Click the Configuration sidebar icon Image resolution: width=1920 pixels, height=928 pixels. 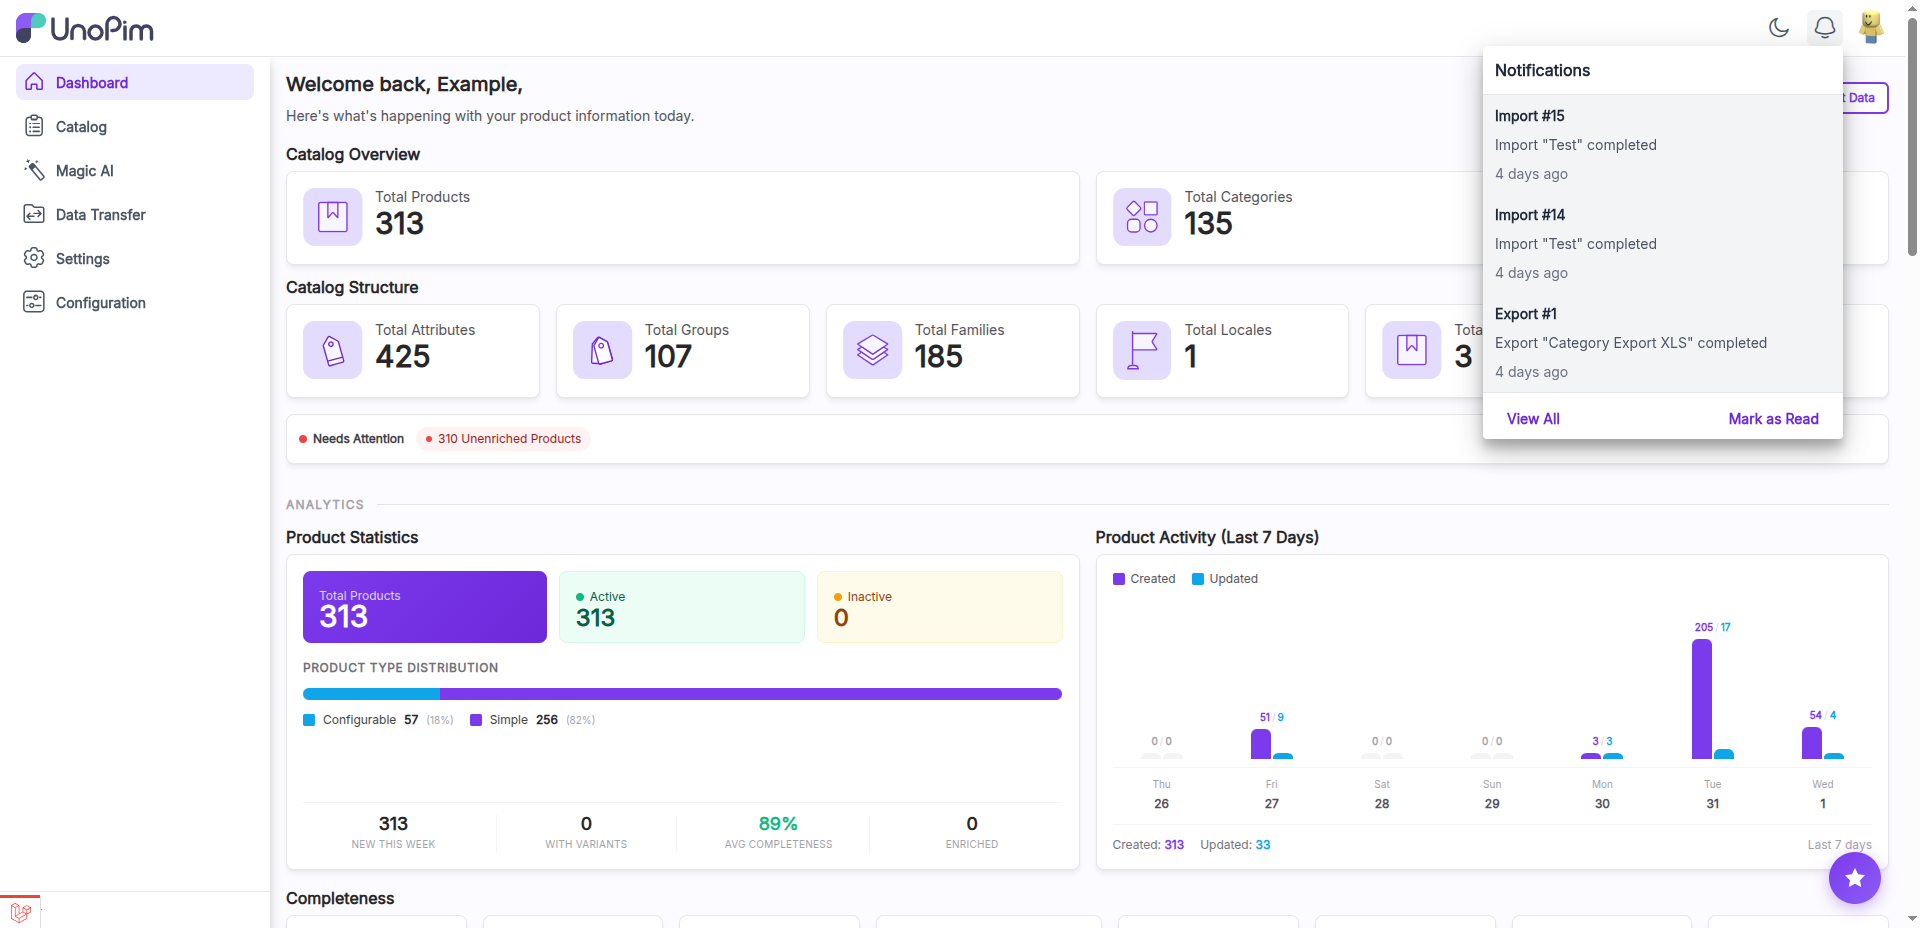(34, 302)
